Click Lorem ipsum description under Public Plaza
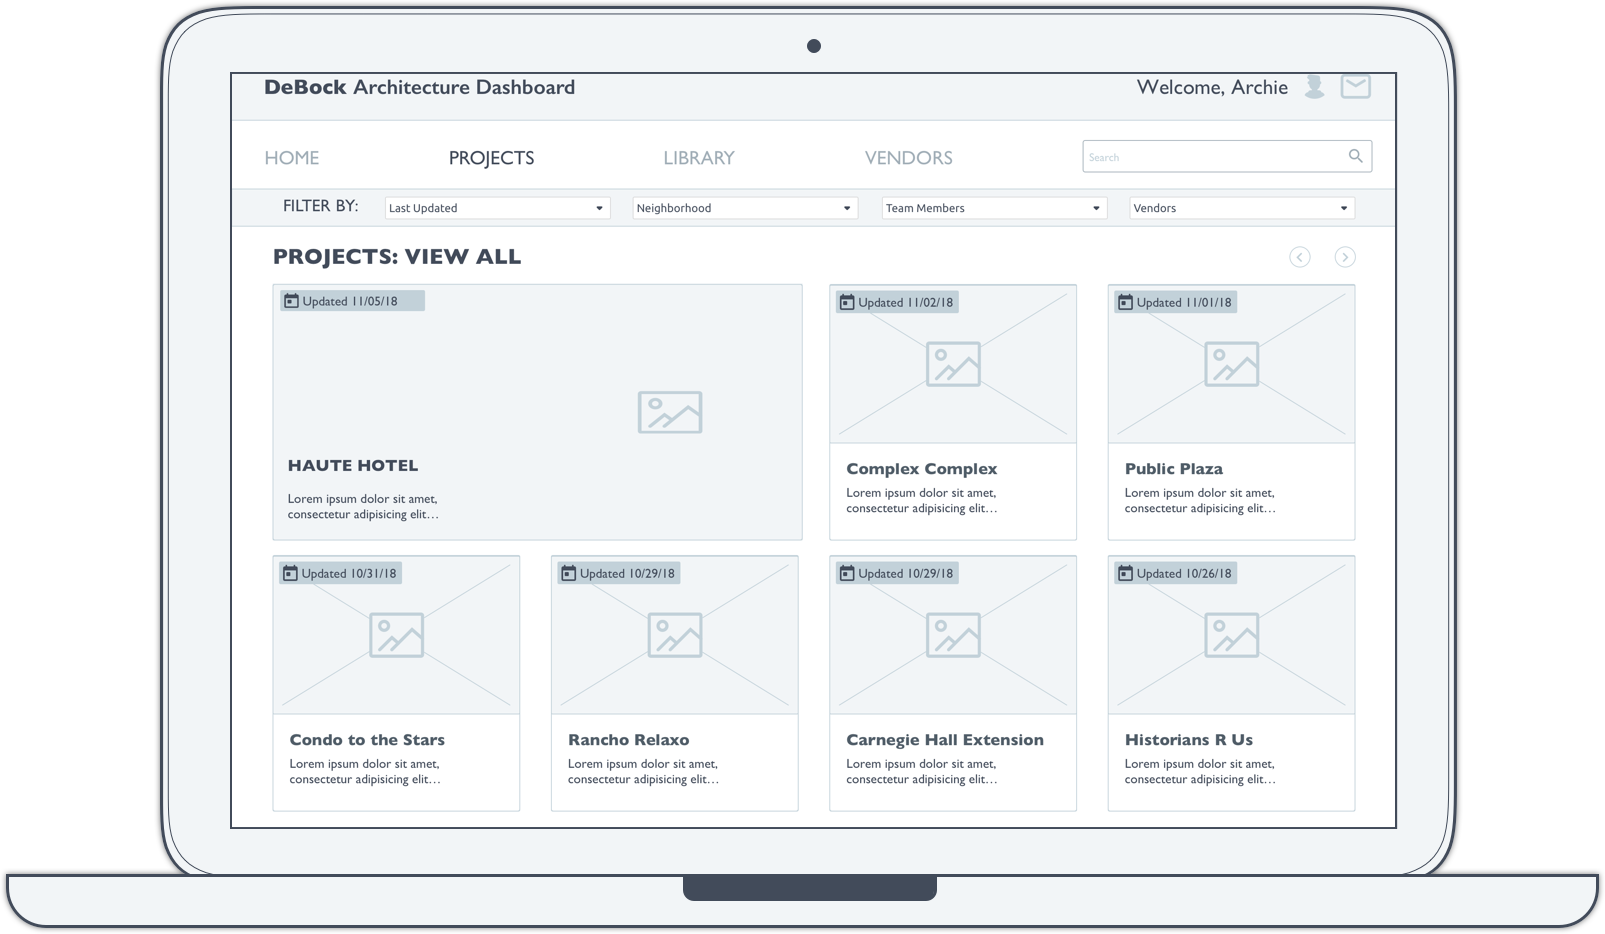 click(x=1200, y=501)
